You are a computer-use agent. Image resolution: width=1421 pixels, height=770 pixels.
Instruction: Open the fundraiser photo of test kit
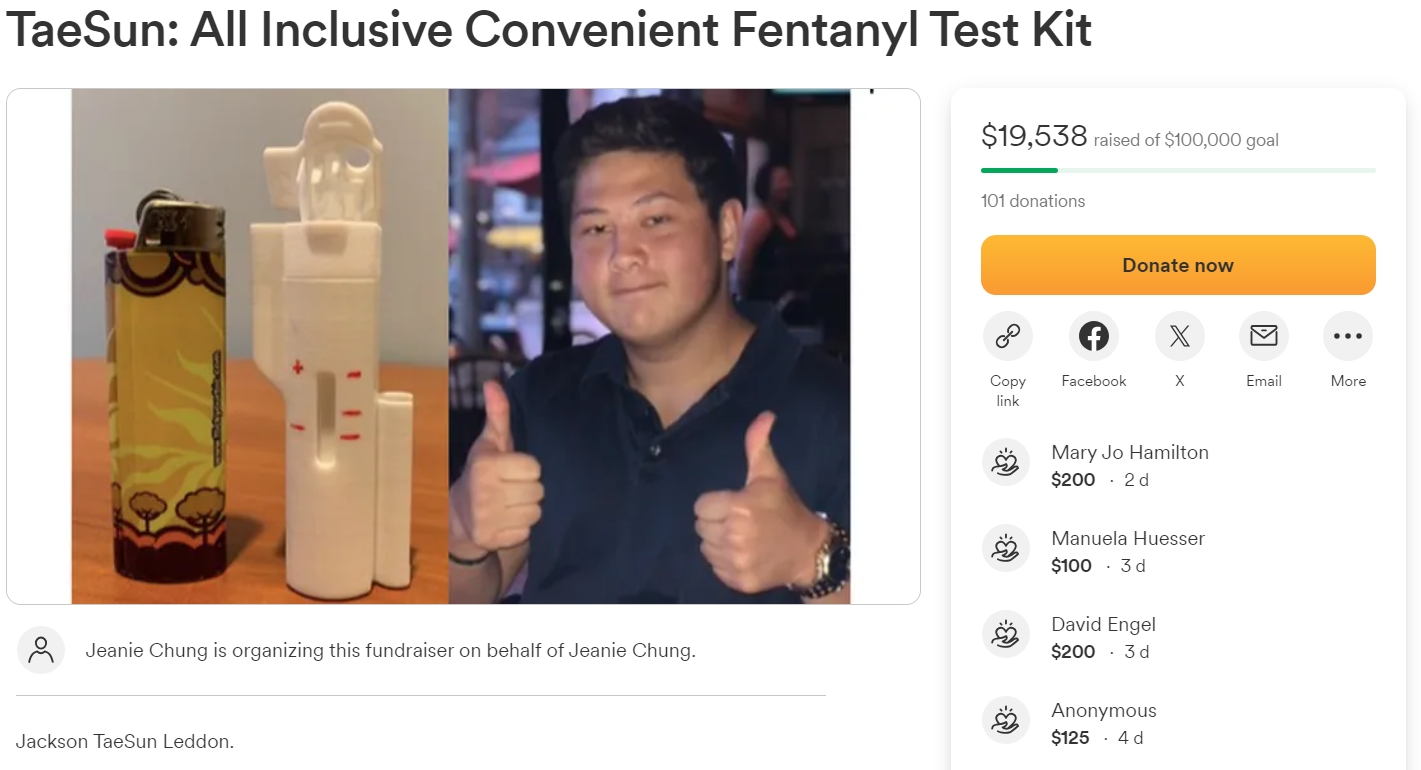tap(462, 346)
